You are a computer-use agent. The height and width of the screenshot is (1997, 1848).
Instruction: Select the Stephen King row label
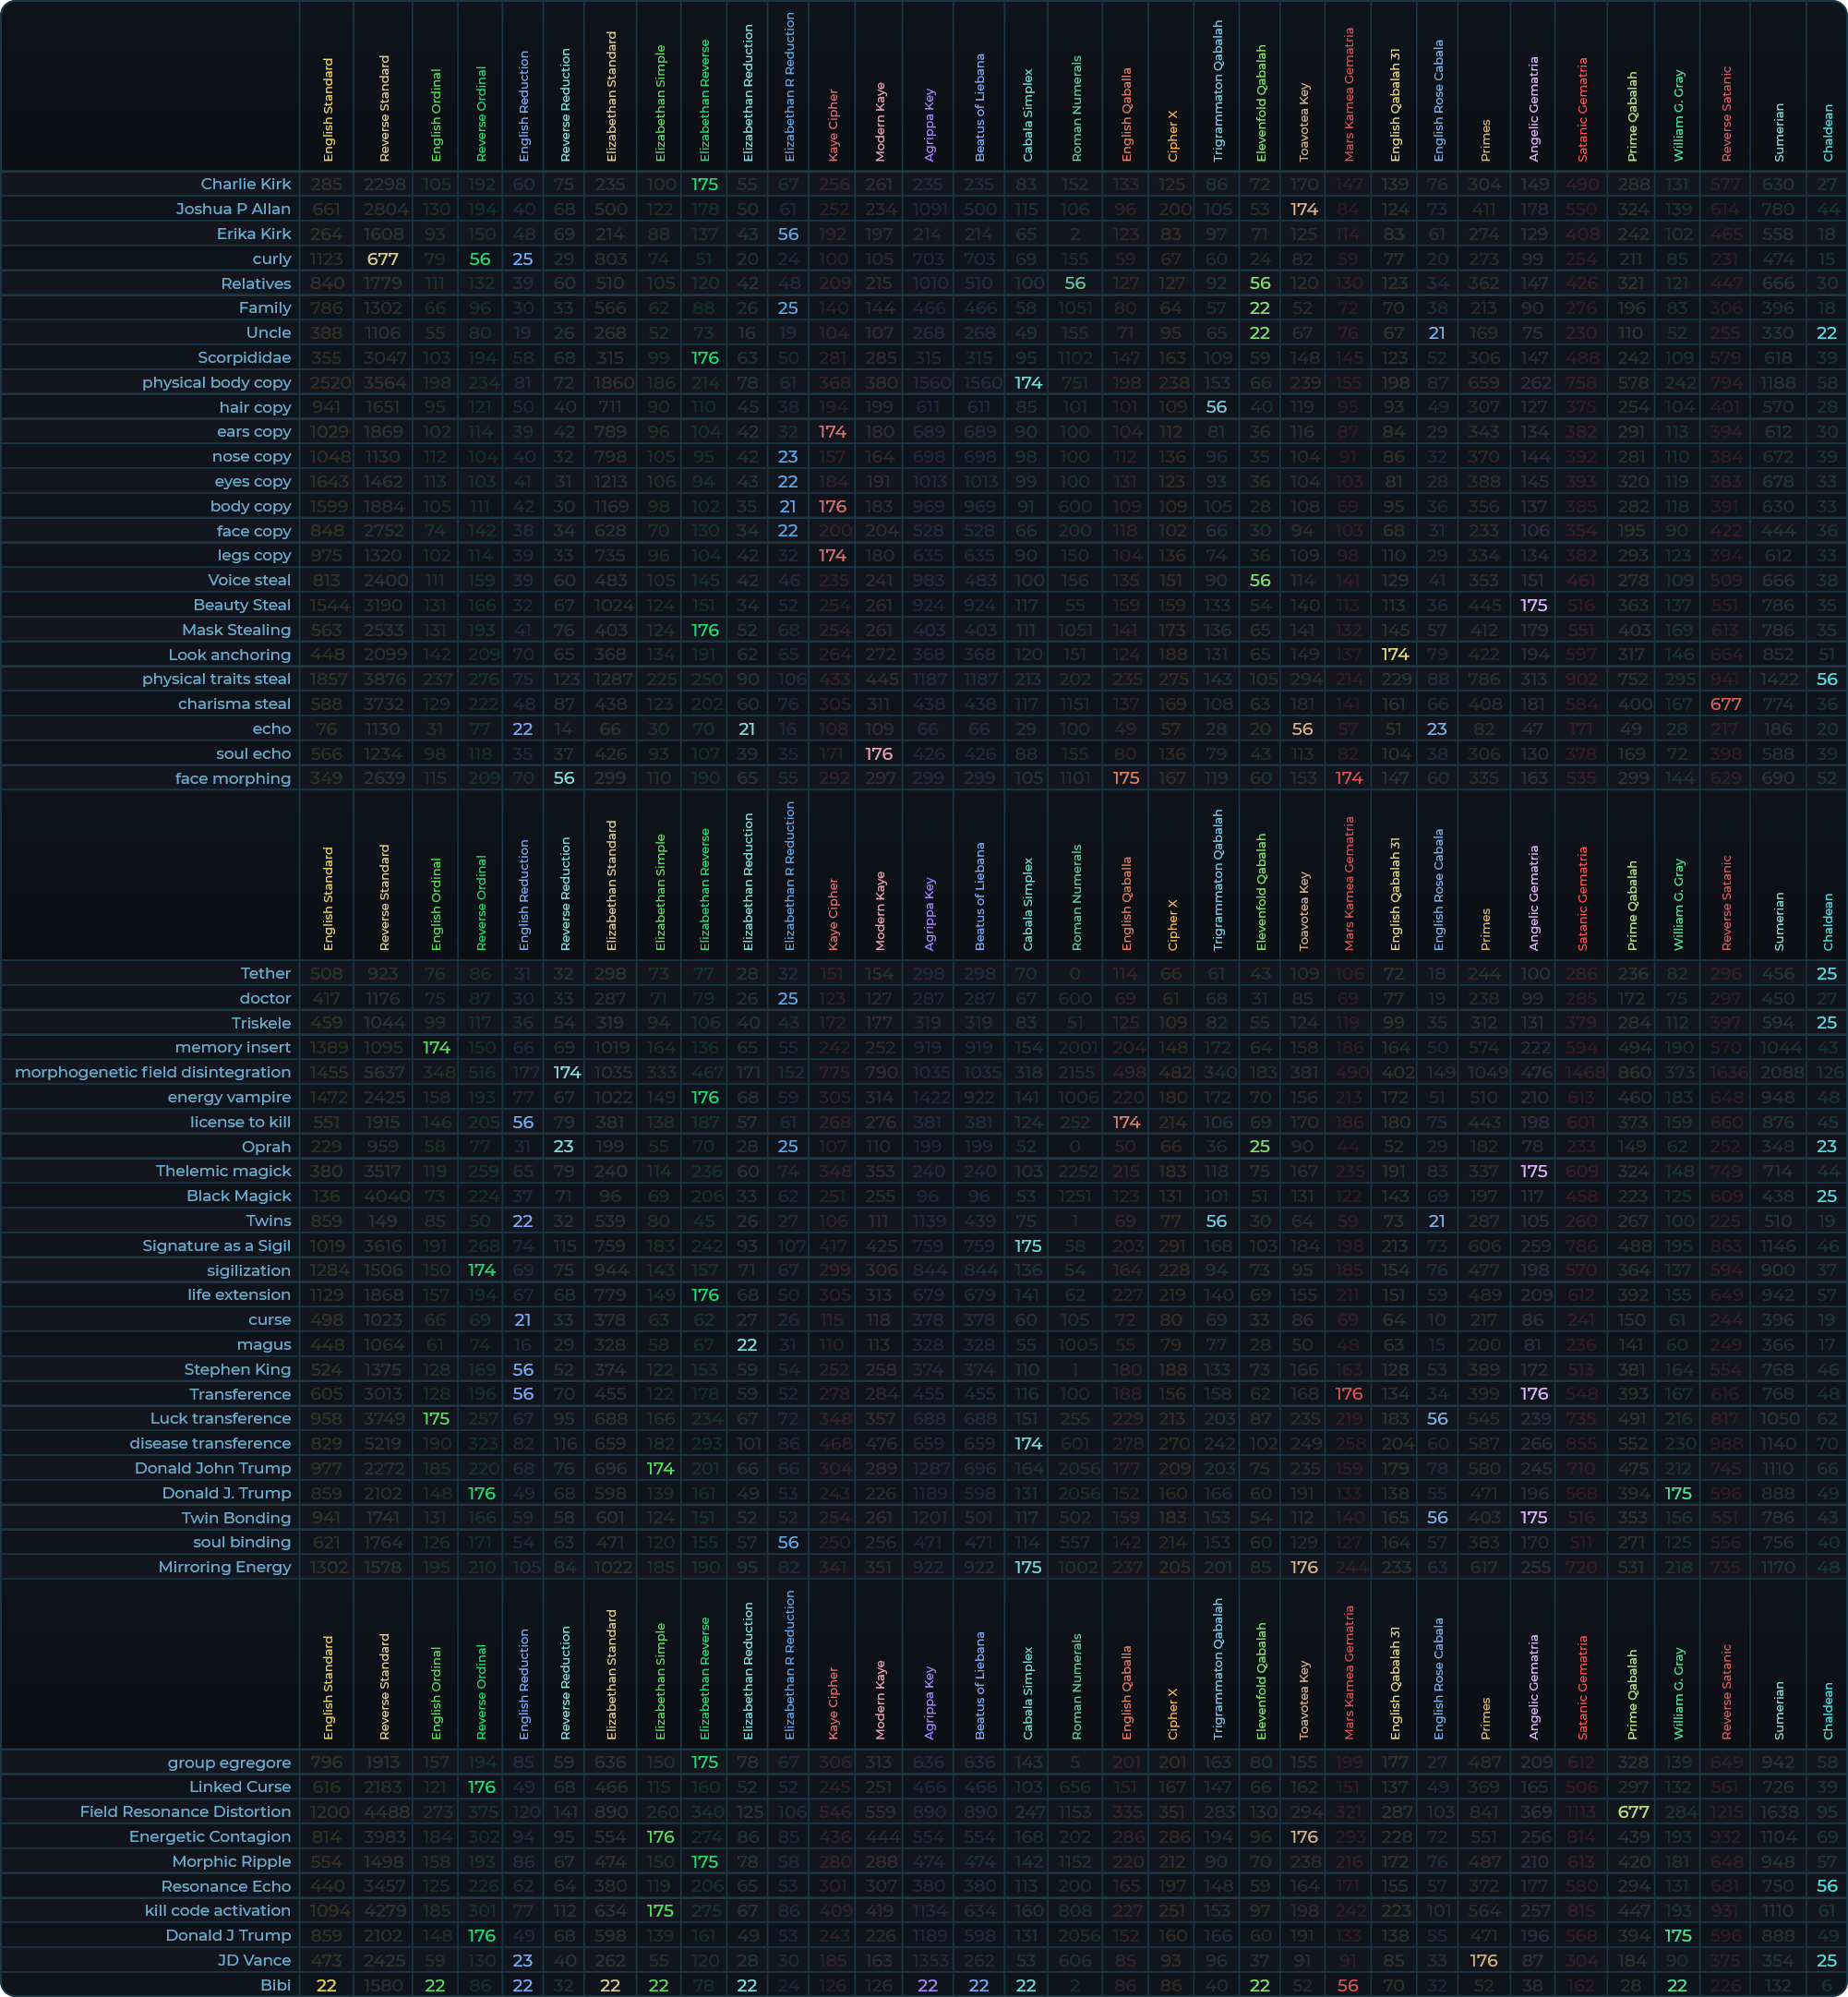pyautogui.click(x=237, y=1370)
